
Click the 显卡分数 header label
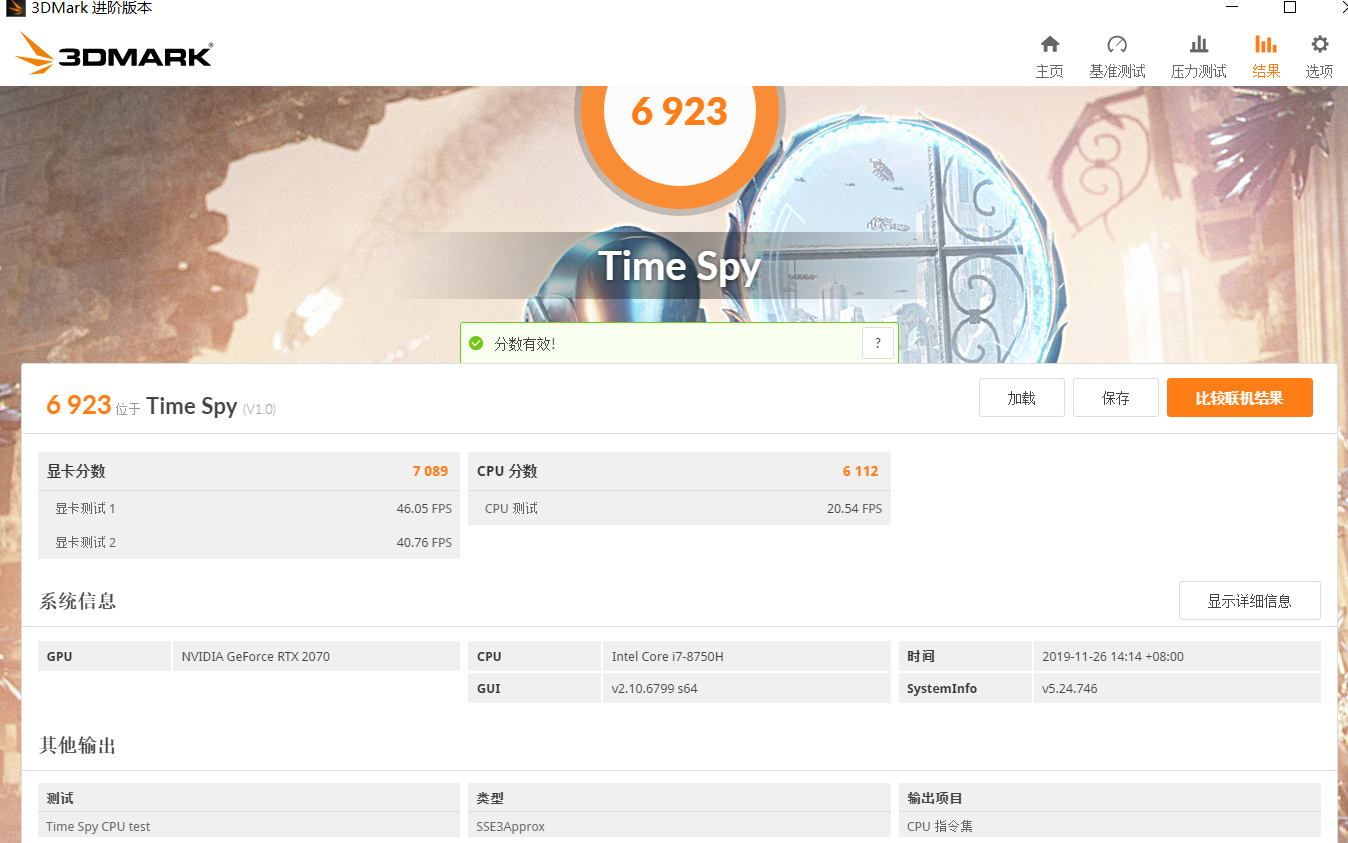76,471
